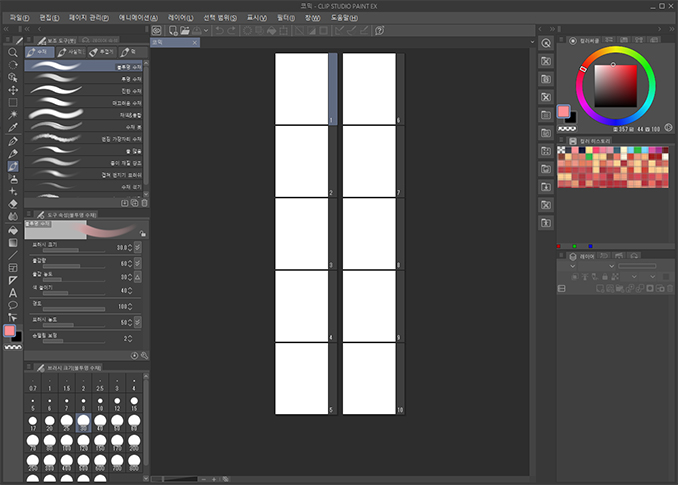Select brush size 30 preset

click(83, 422)
